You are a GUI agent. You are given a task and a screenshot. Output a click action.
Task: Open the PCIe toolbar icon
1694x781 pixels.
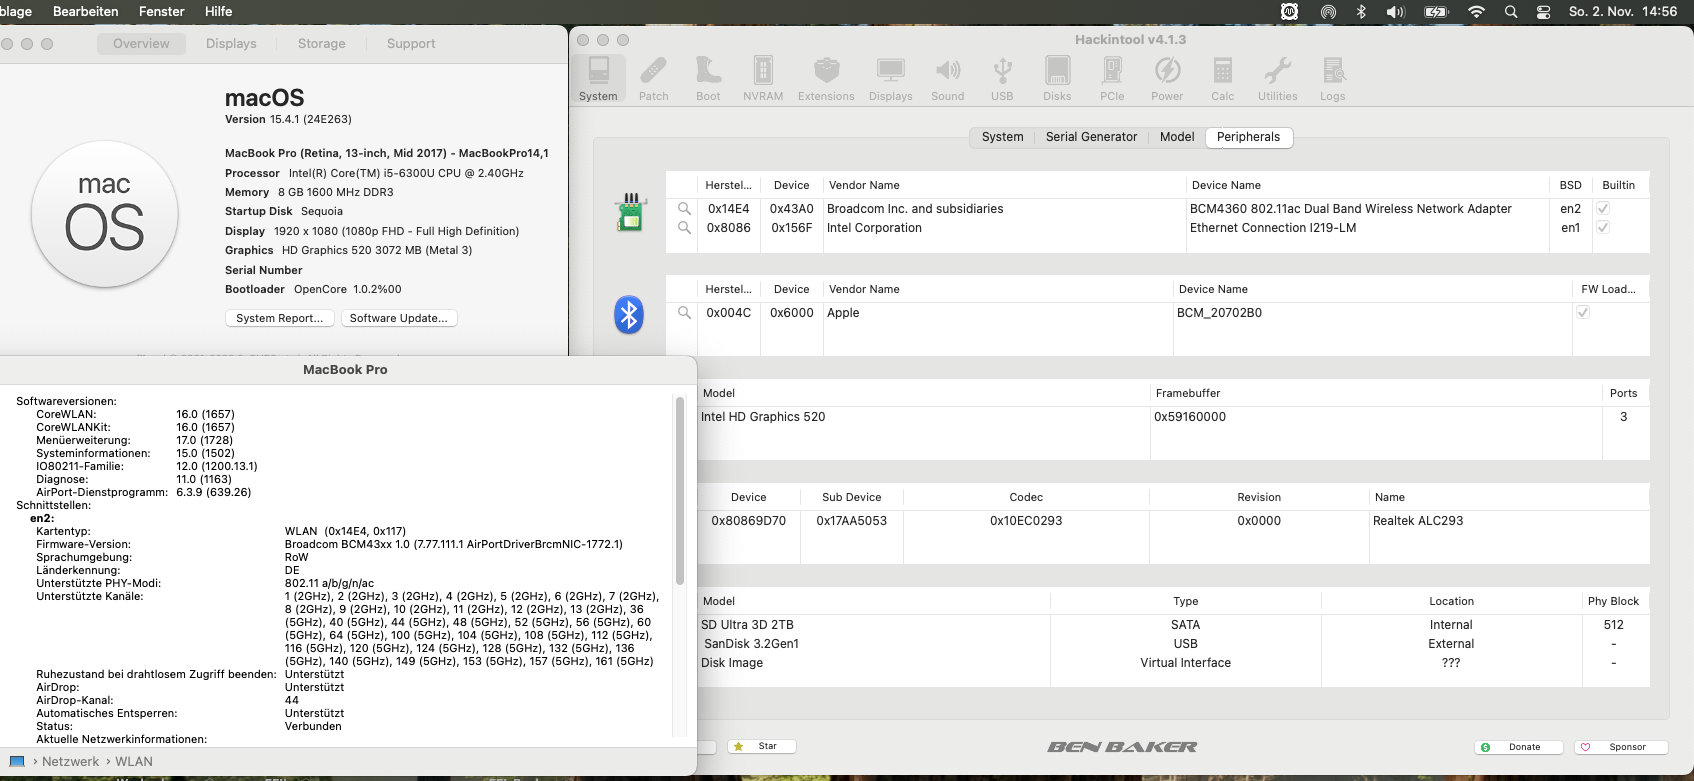tap(1112, 78)
